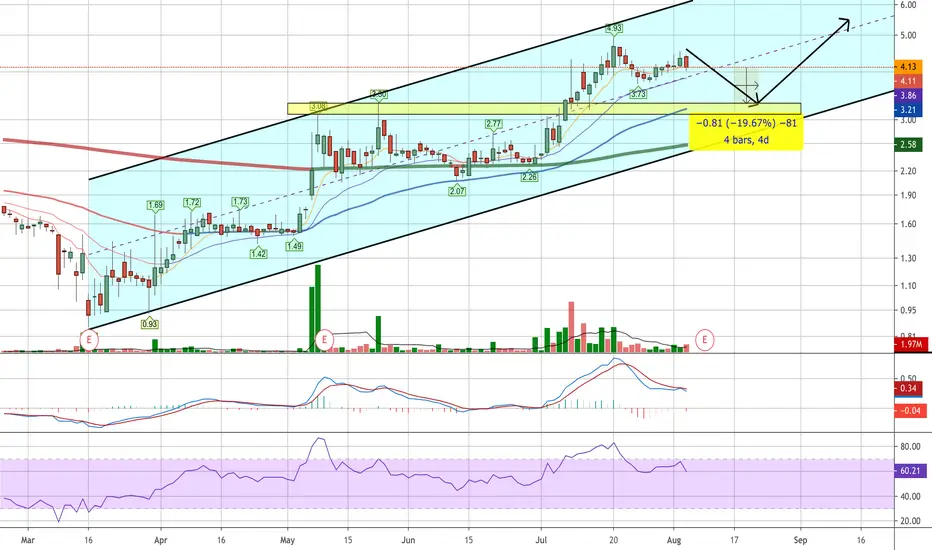The height and width of the screenshot is (550, 932).
Task: Select the blue 3.21 moving average label
Action: click(x=908, y=110)
